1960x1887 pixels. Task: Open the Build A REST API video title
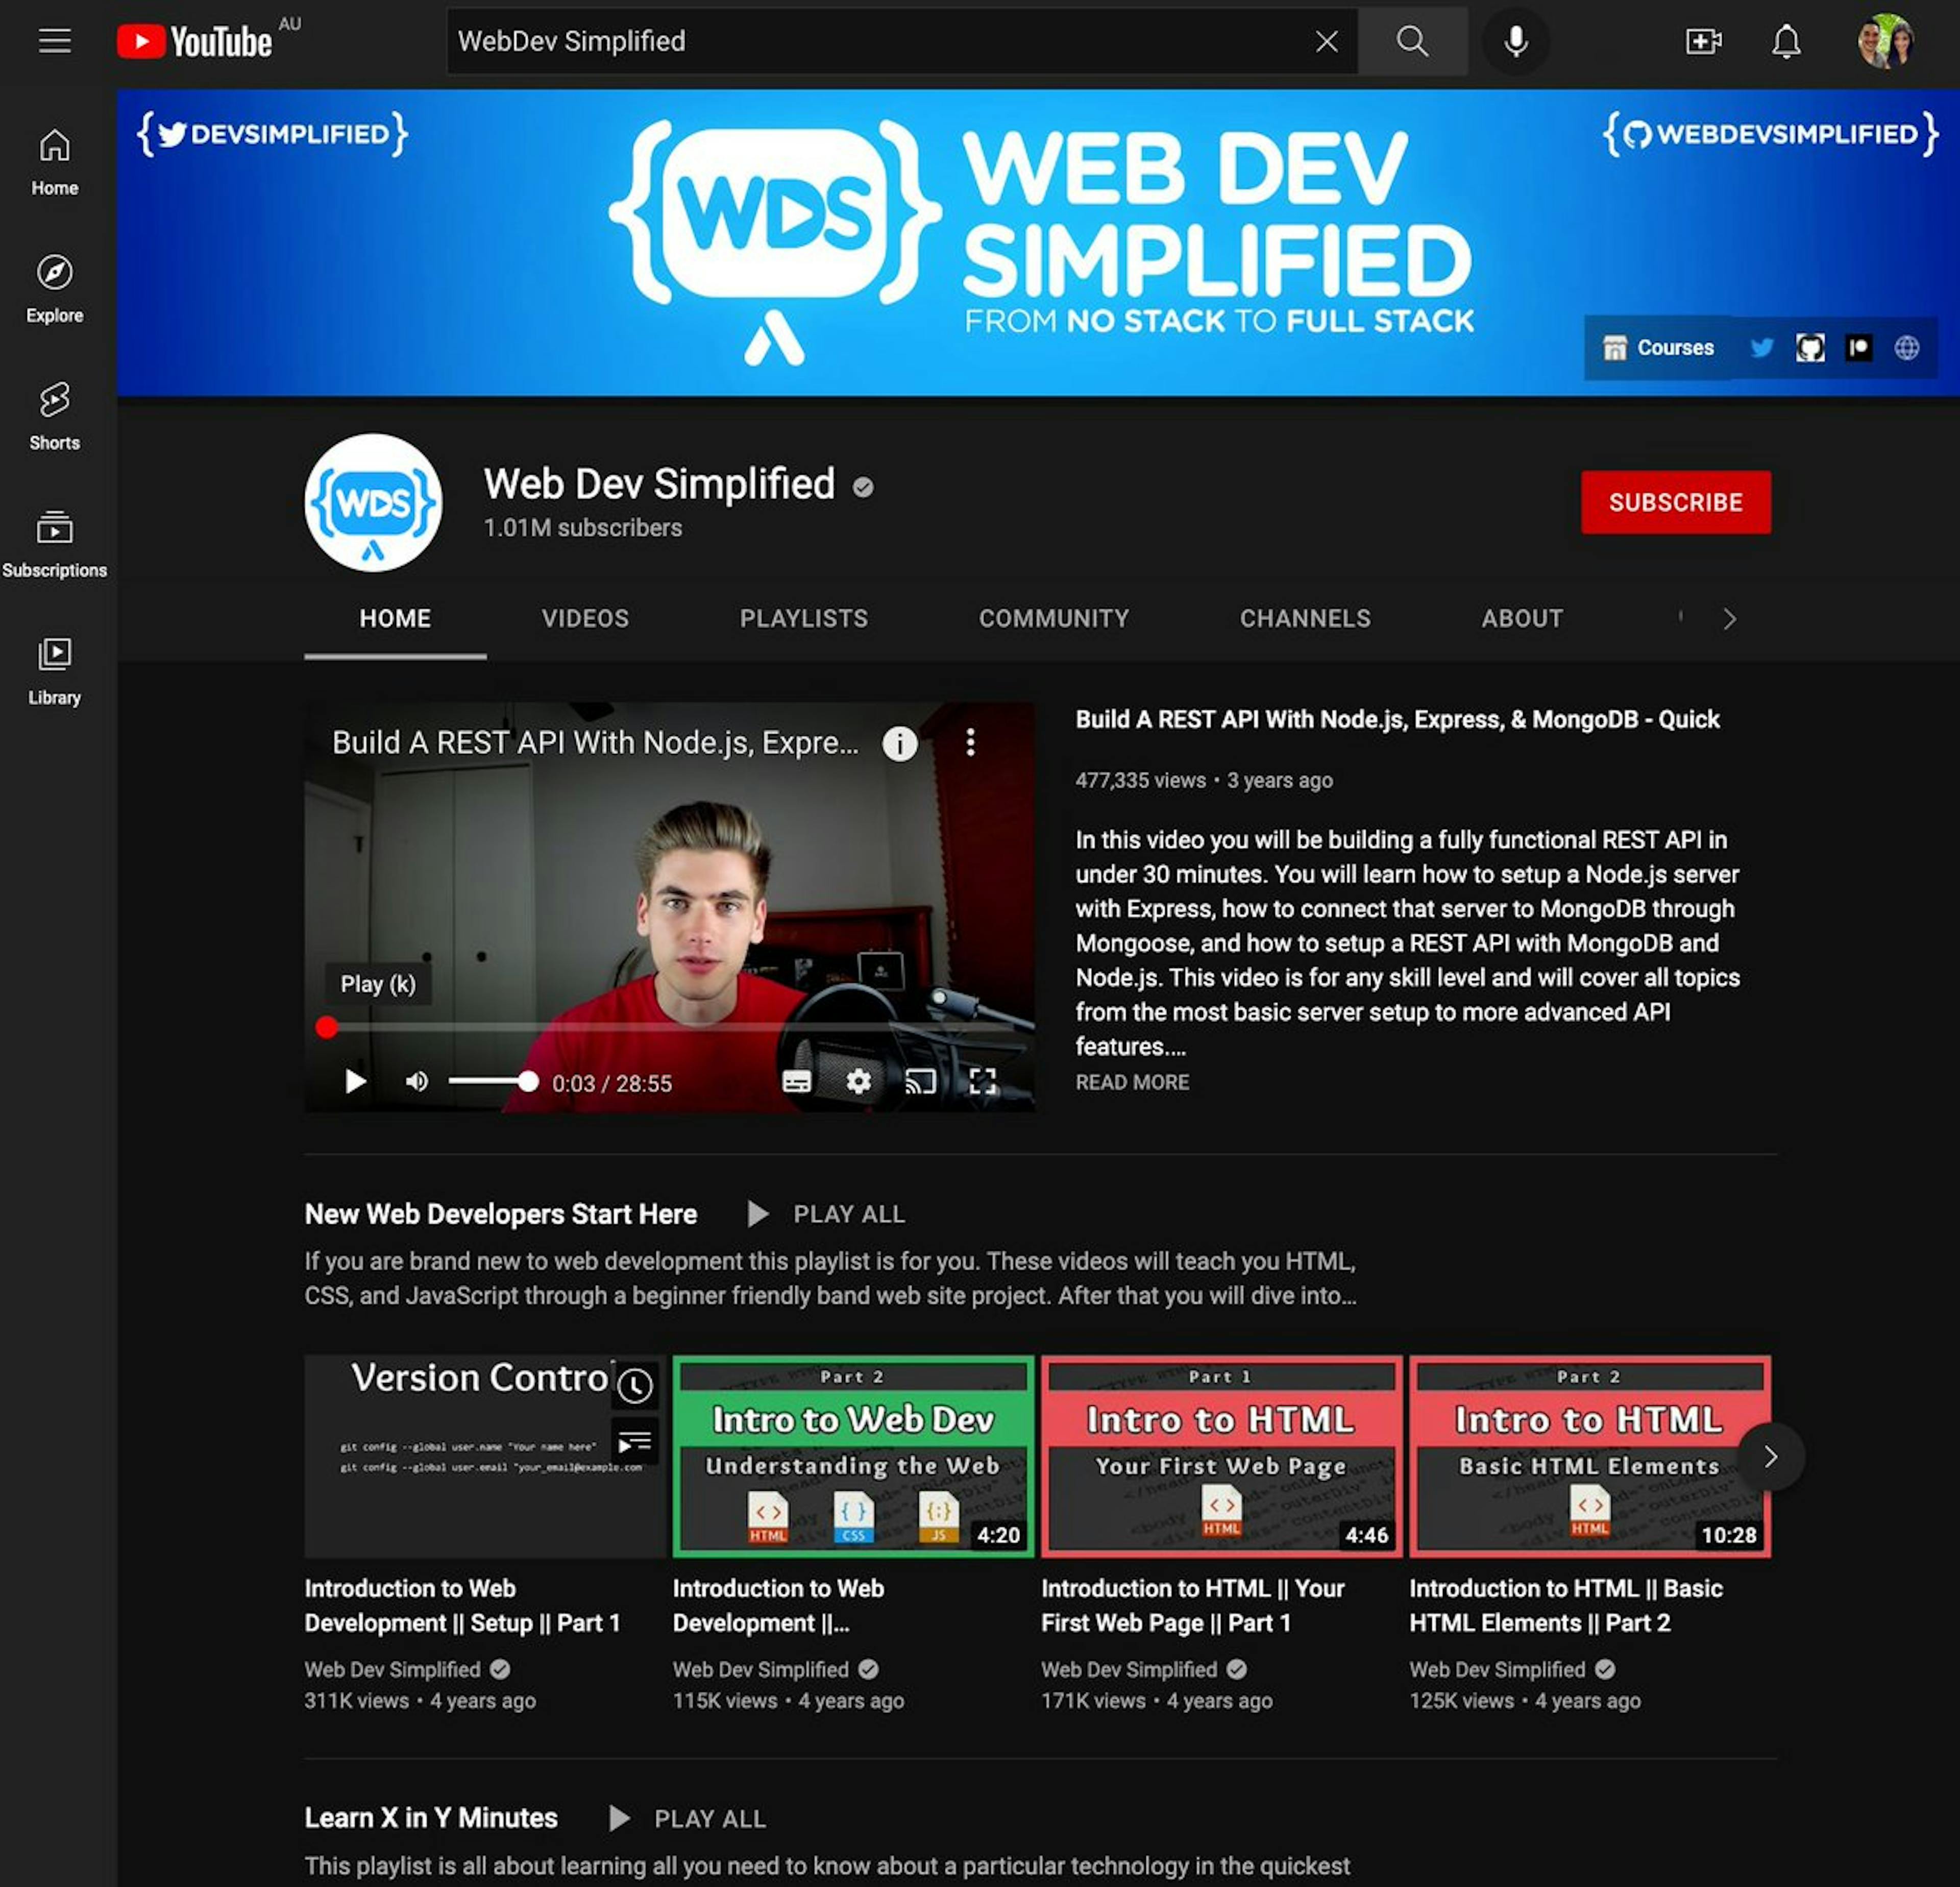pos(1397,719)
